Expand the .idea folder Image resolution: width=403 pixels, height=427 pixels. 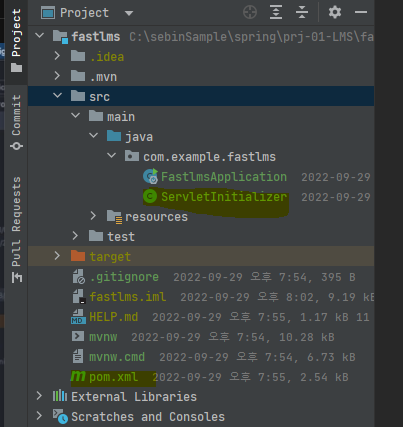pos(57,56)
